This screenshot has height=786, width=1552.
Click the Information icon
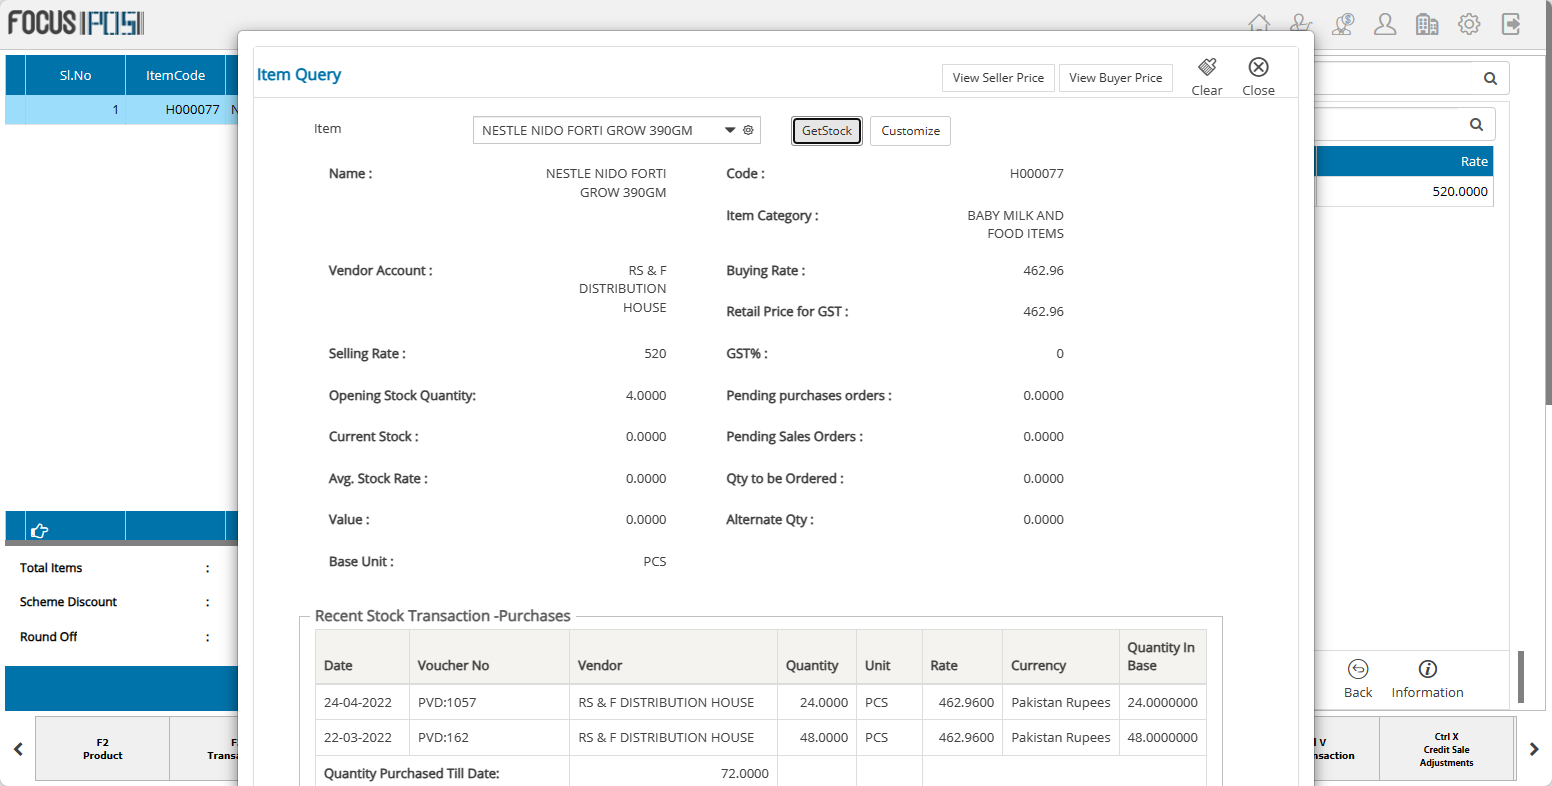(1427, 669)
